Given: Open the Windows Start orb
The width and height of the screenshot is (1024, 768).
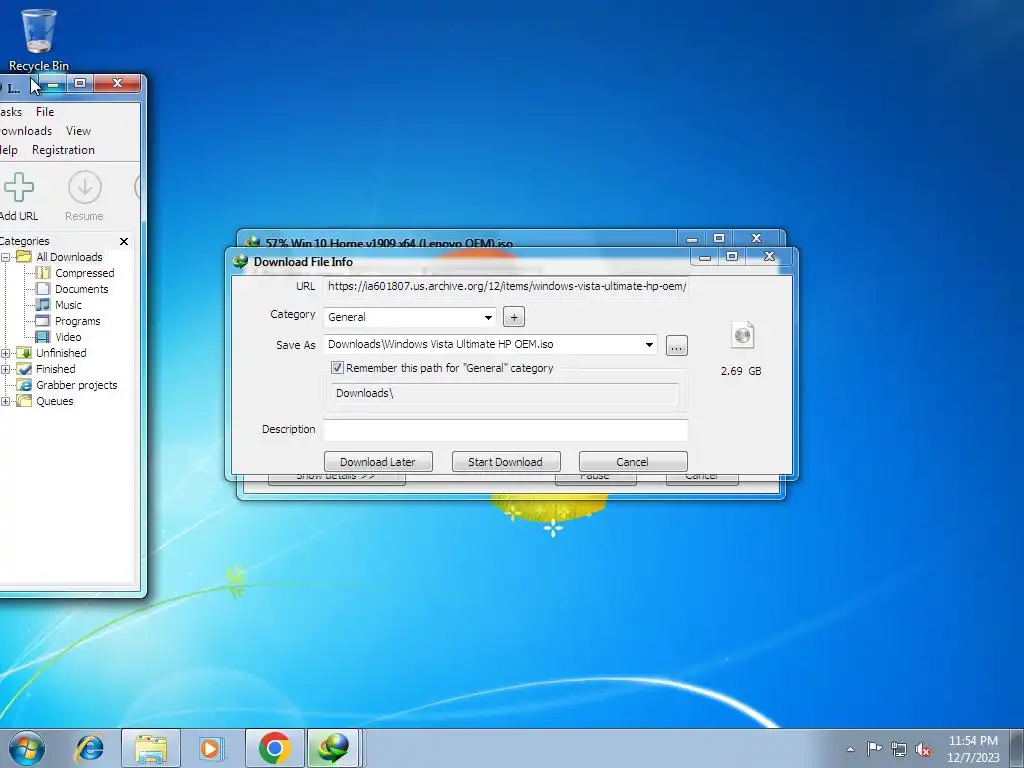Looking at the screenshot, I should (27, 748).
